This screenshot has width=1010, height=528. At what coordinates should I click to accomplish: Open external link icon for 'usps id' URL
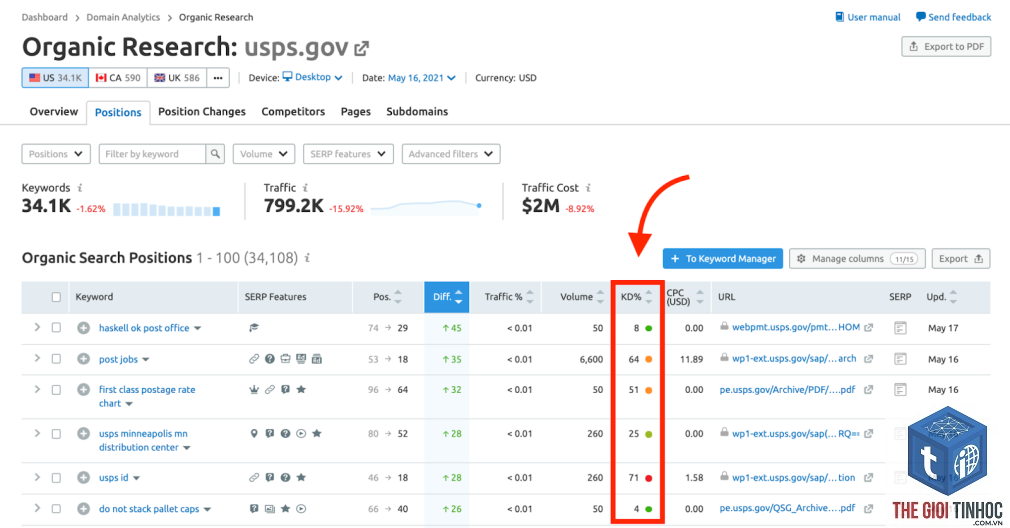[868, 478]
